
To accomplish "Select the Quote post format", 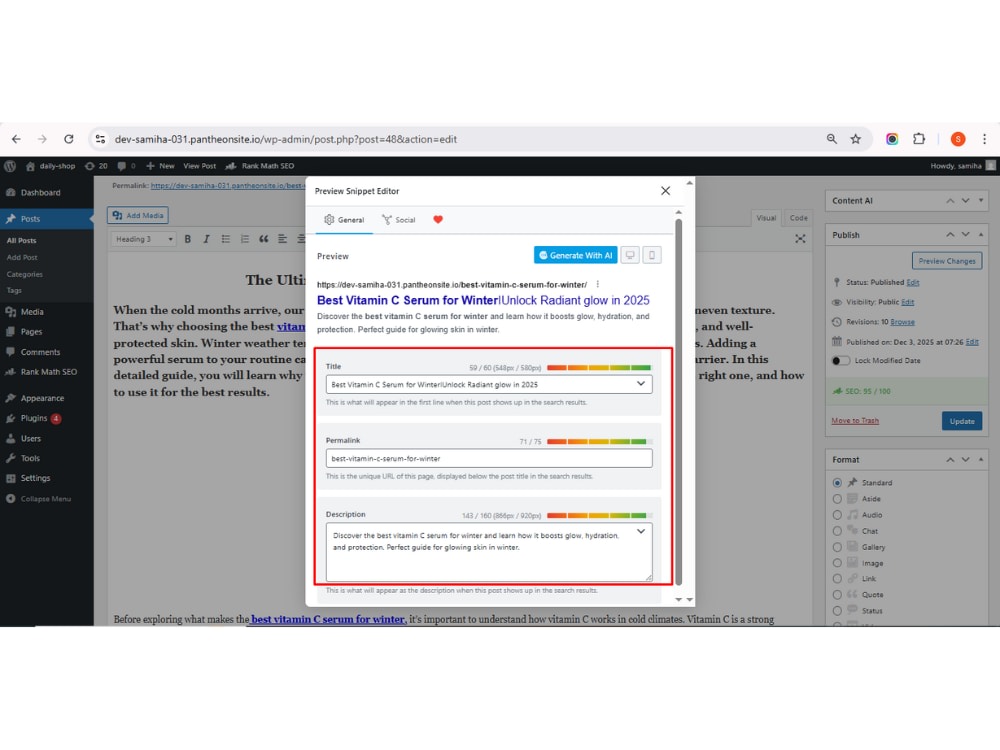I will [x=837, y=594].
